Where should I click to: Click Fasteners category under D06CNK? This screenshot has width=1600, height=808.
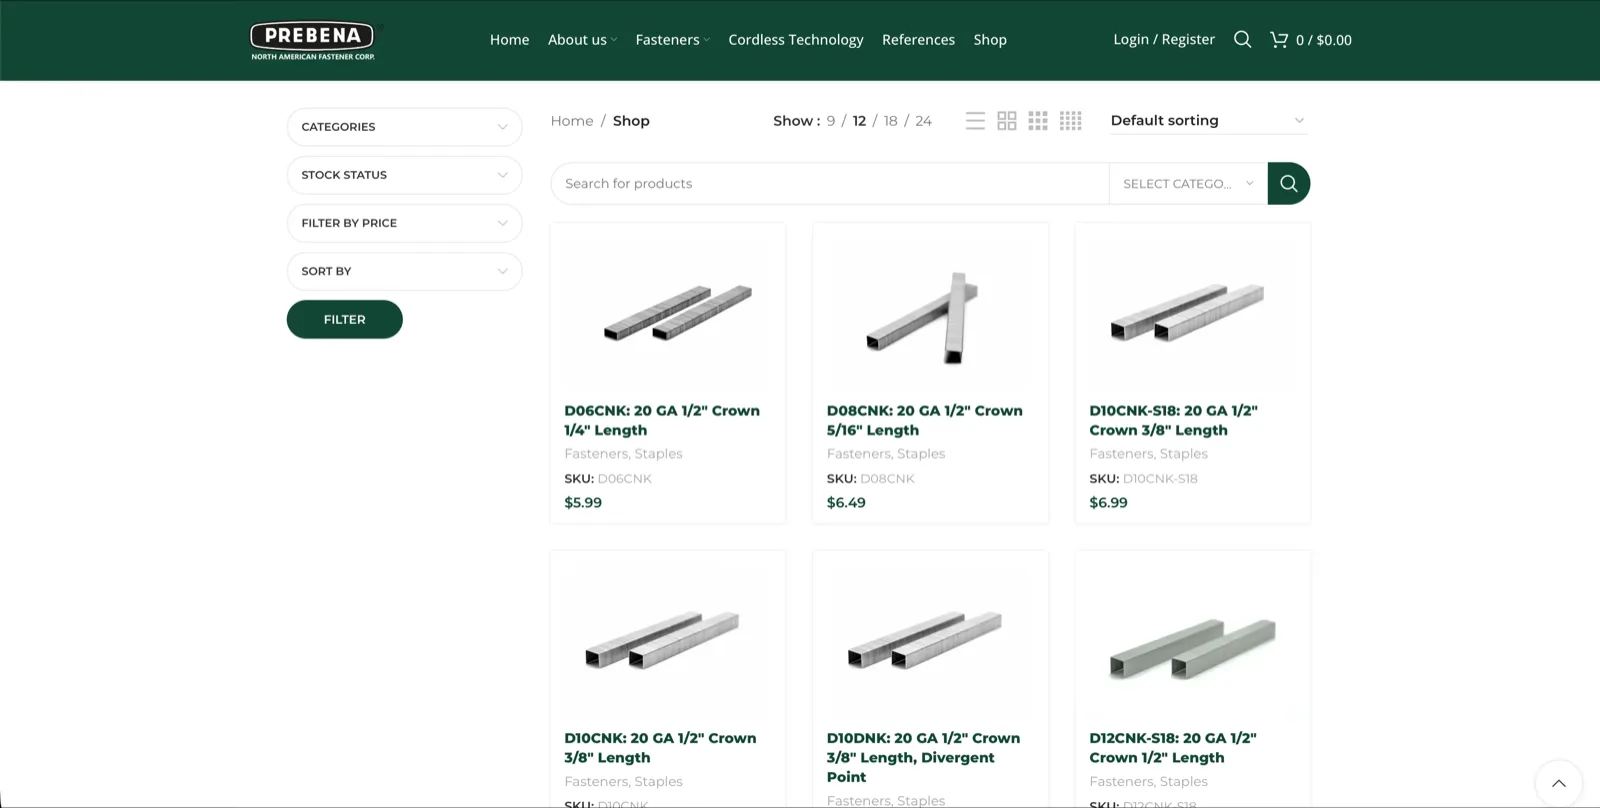click(595, 454)
